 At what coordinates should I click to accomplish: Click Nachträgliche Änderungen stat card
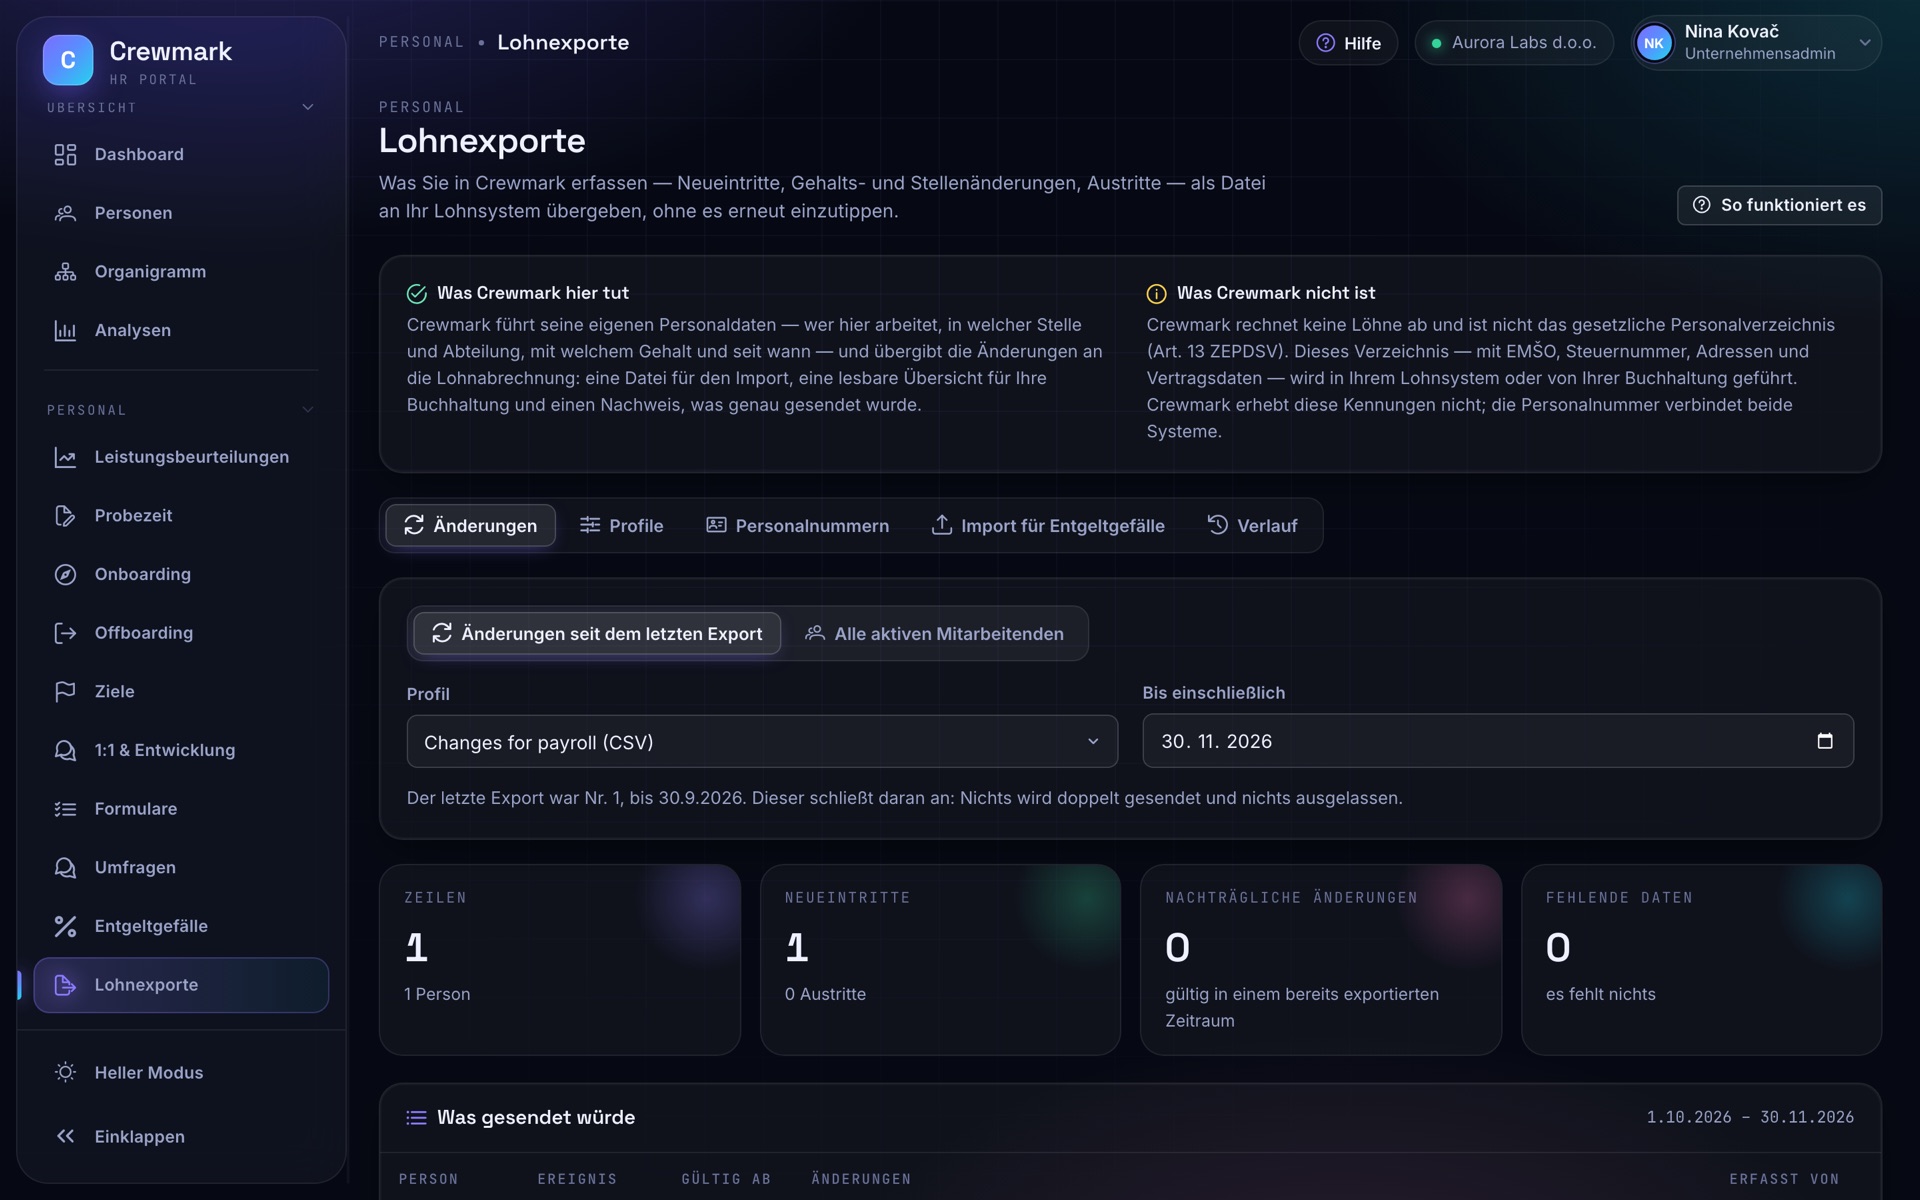click(x=1321, y=960)
